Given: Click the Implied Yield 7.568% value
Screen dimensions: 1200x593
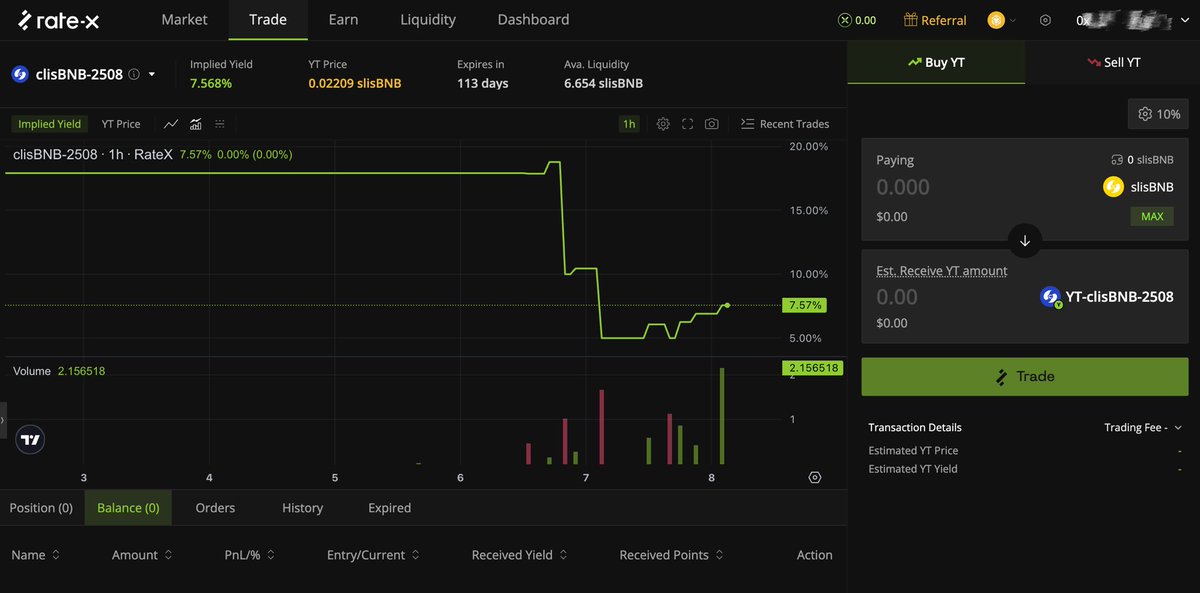Looking at the screenshot, I should 211,83.
